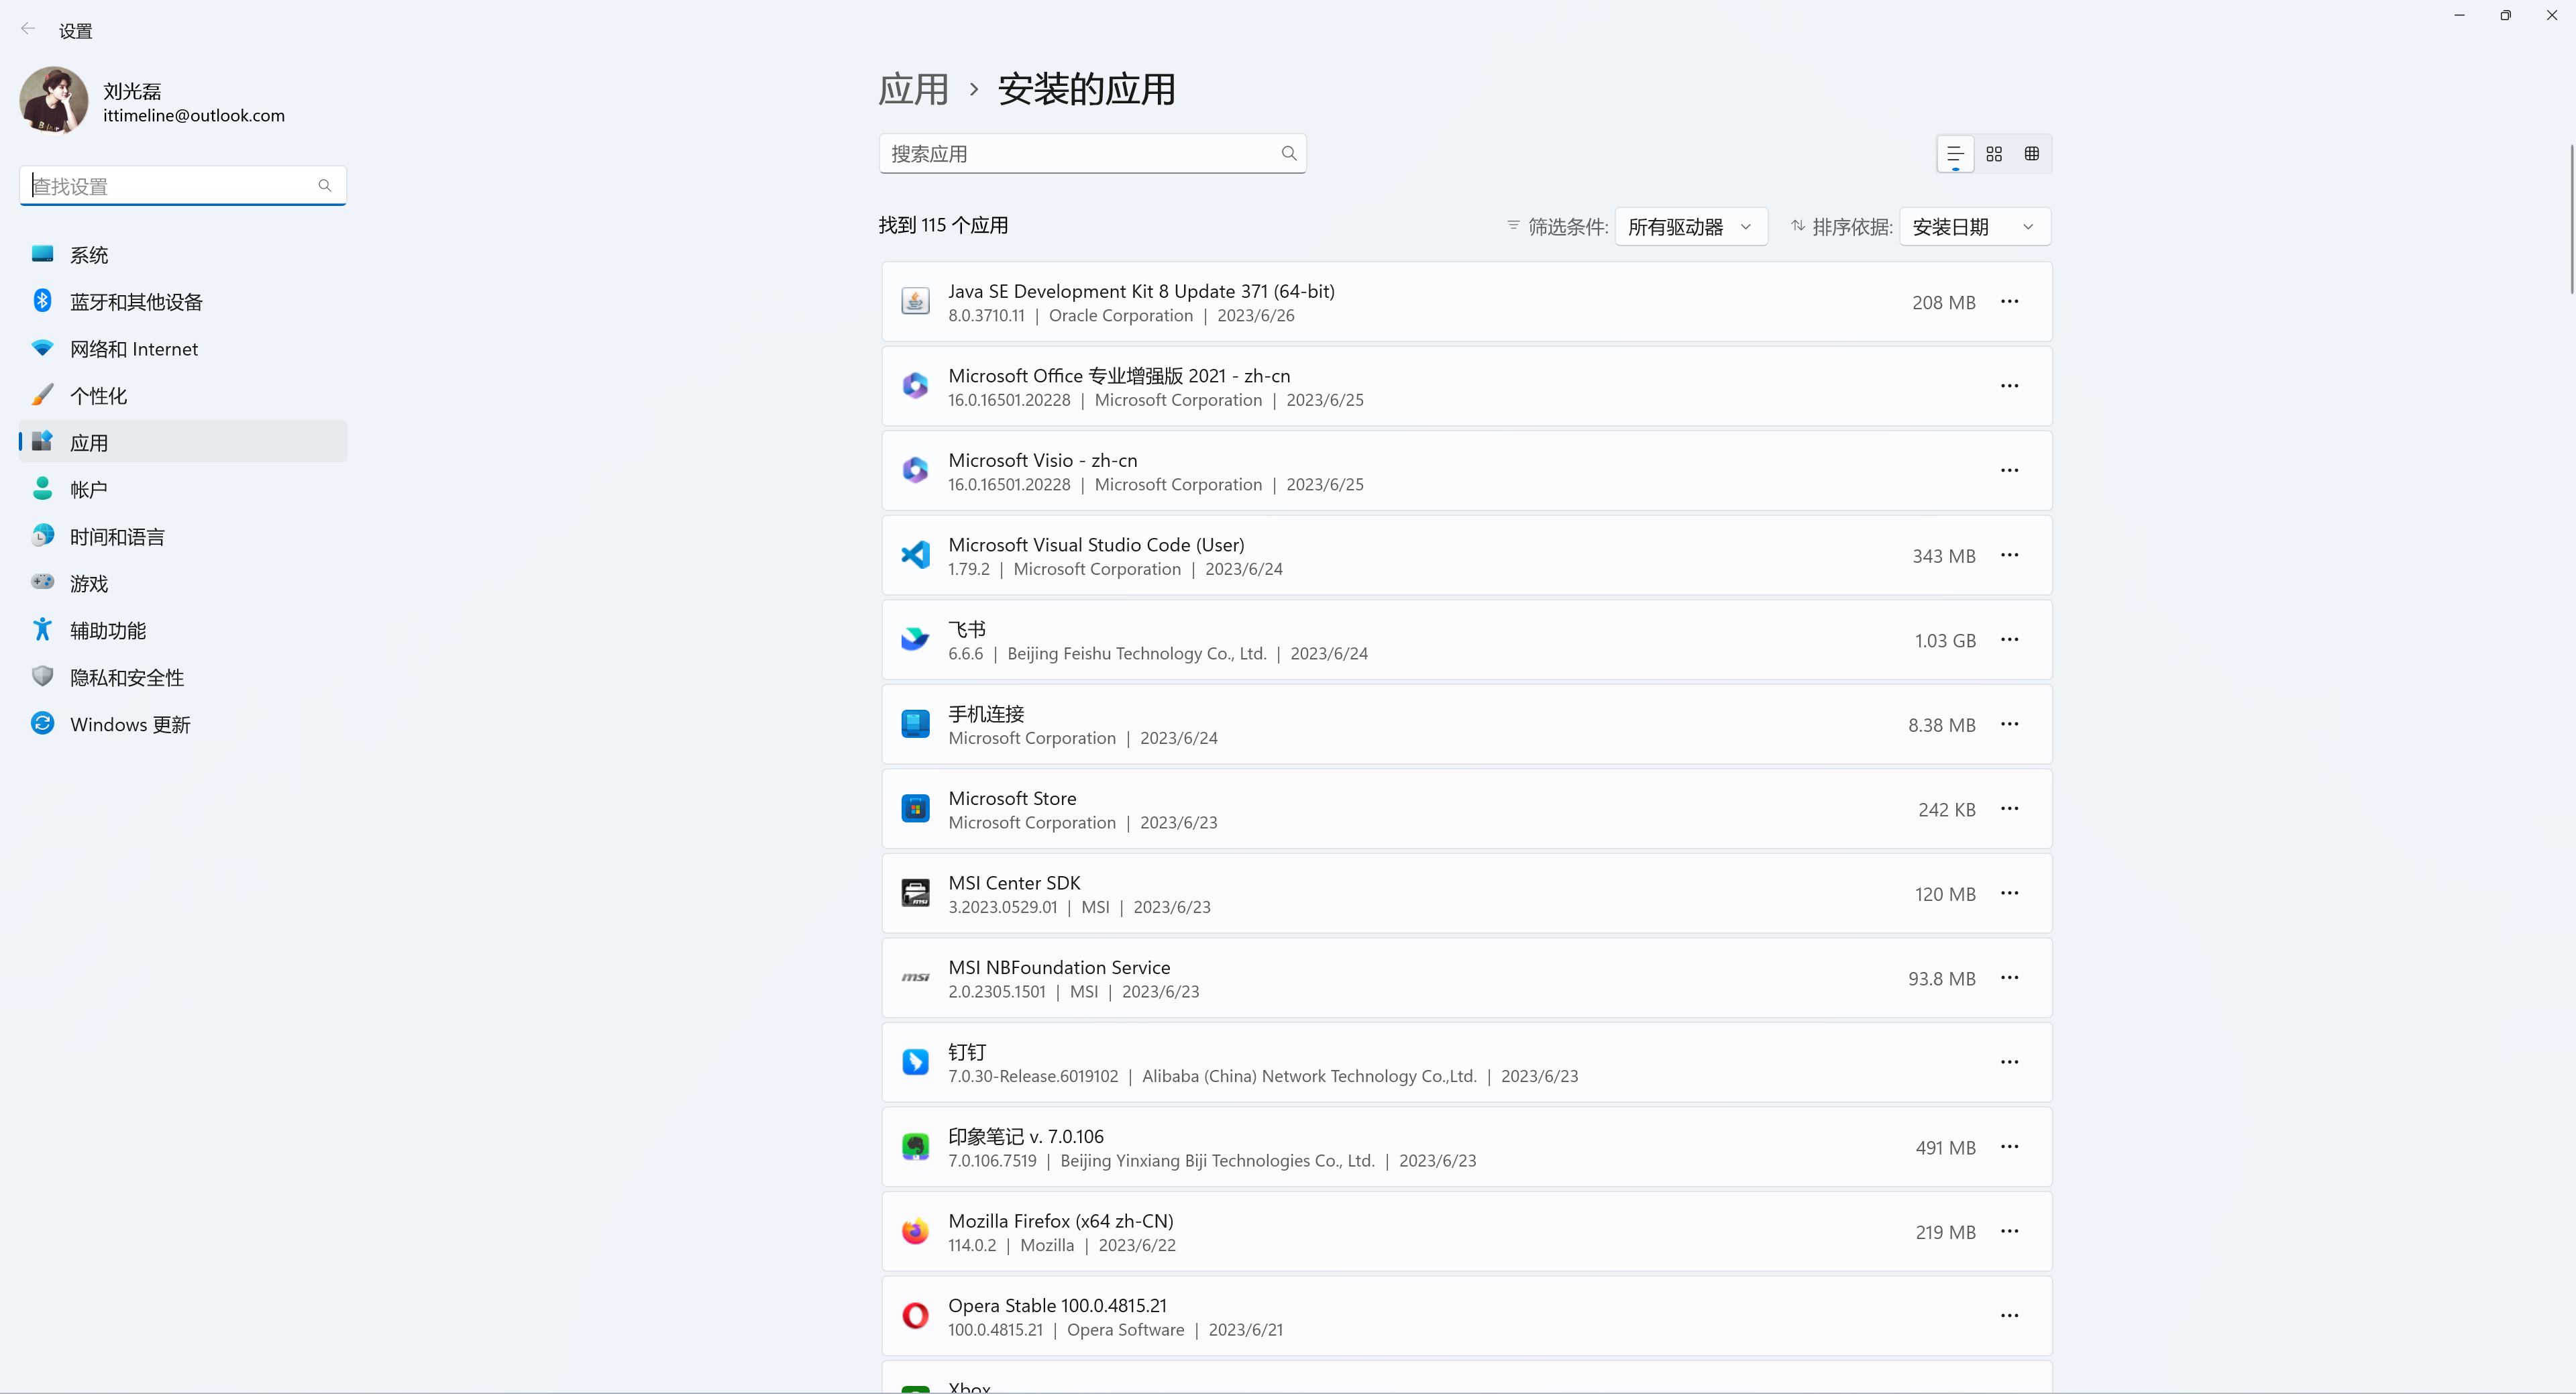Go back with the arrow button
The height and width of the screenshot is (1394, 2576).
point(28,29)
